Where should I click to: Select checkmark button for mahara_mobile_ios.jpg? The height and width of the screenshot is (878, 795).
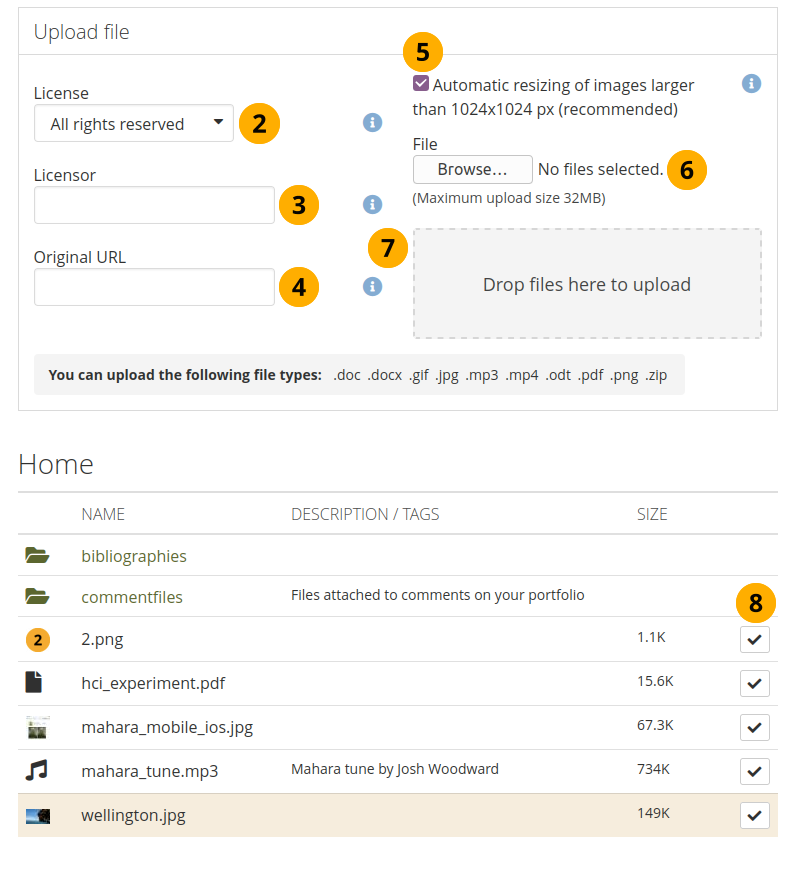click(x=755, y=727)
